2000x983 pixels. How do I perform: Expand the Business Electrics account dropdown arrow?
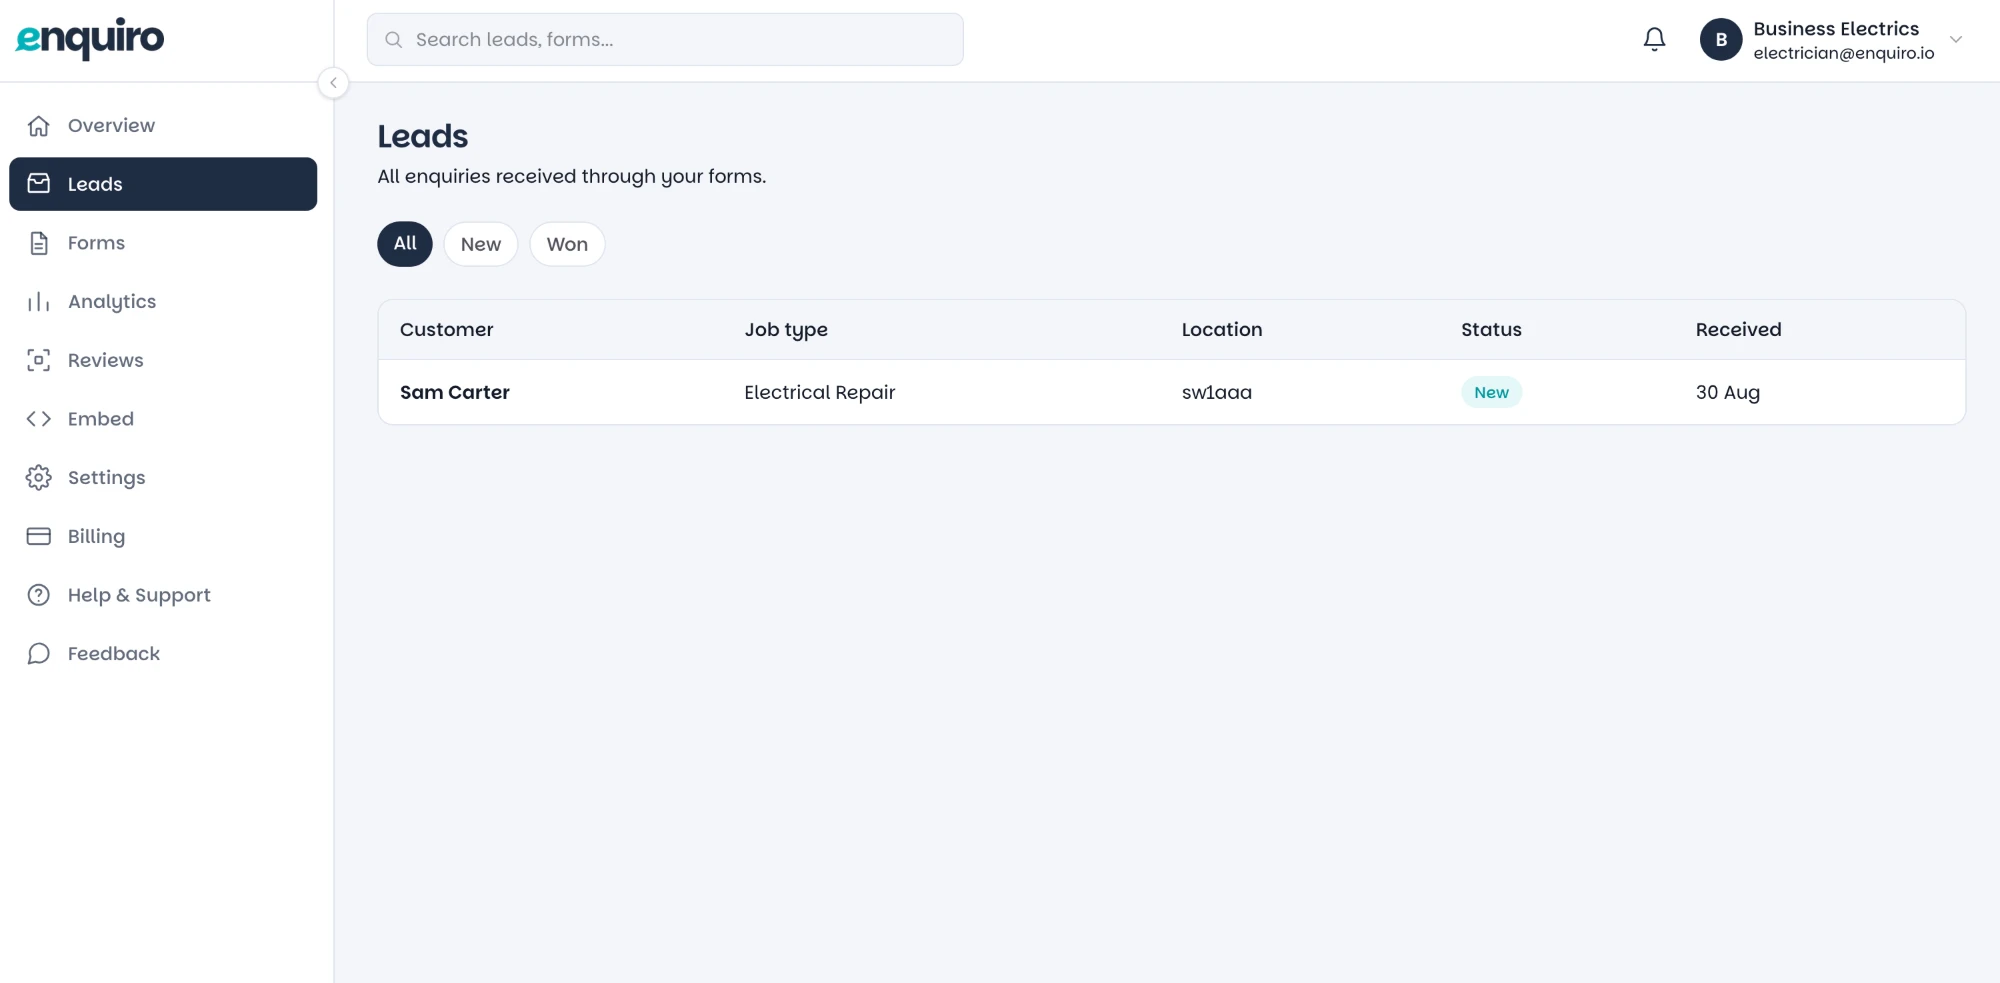click(x=1956, y=40)
